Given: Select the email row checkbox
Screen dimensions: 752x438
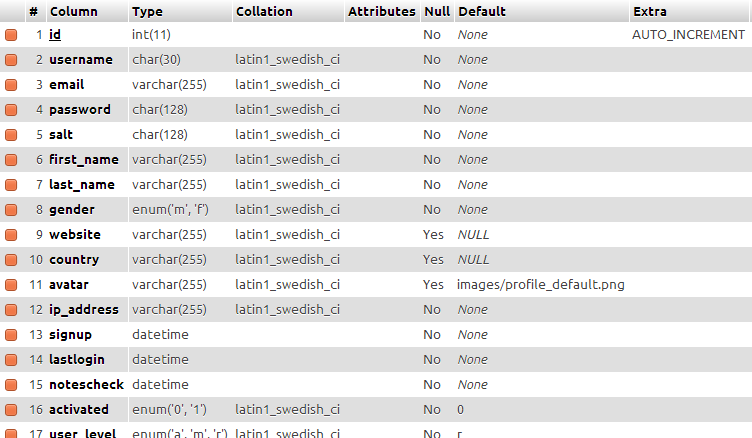Looking at the screenshot, I should point(11,85).
